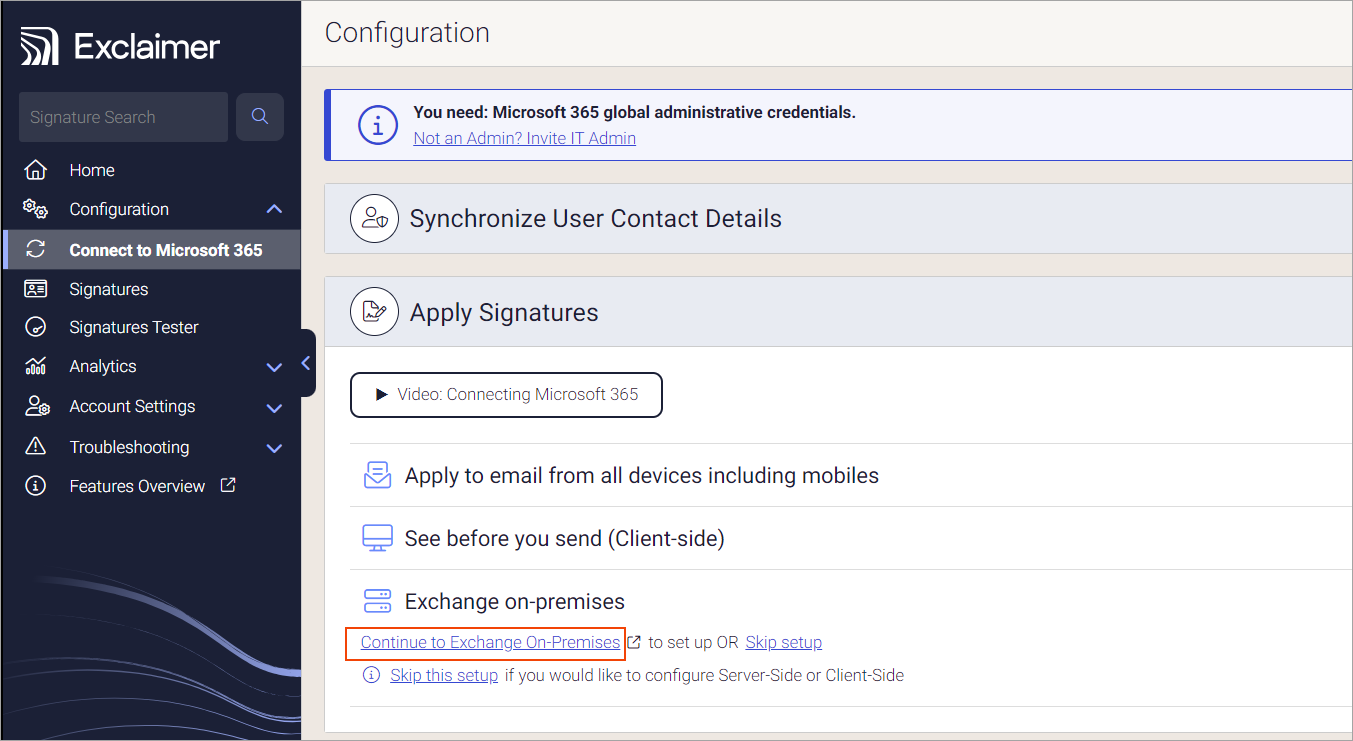
Task: Click the Configuration page title
Action: (x=407, y=32)
